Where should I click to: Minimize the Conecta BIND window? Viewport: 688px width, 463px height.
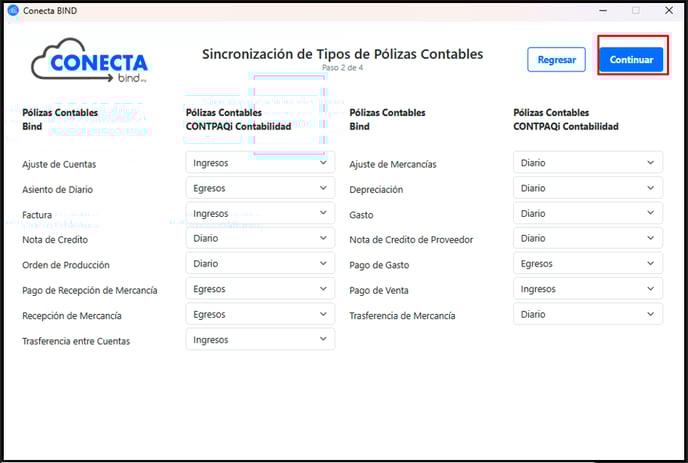pos(603,10)
